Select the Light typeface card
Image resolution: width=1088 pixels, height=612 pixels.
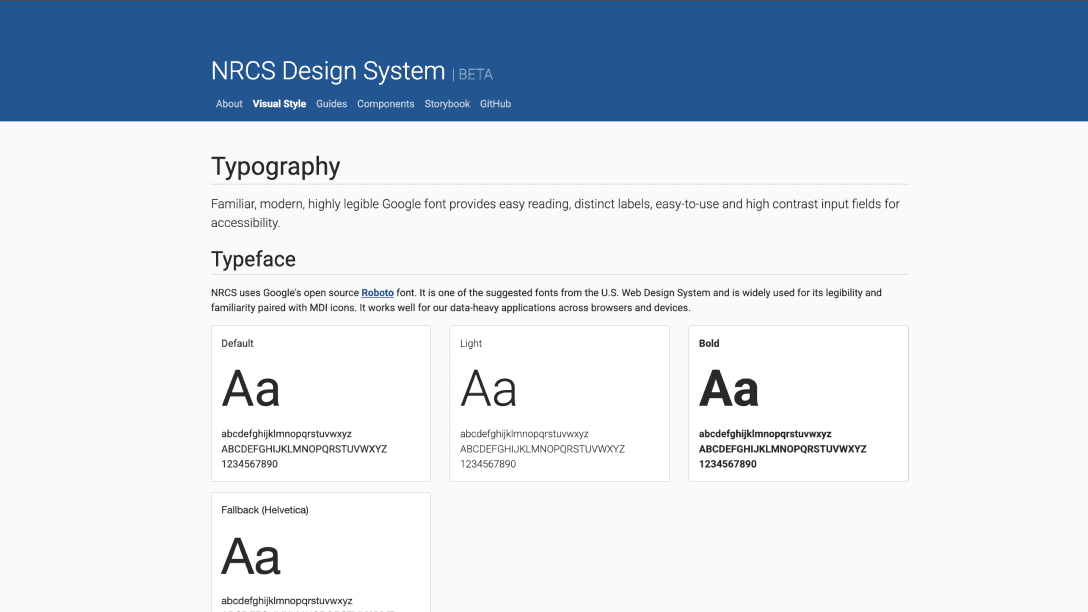pos(559,403)
